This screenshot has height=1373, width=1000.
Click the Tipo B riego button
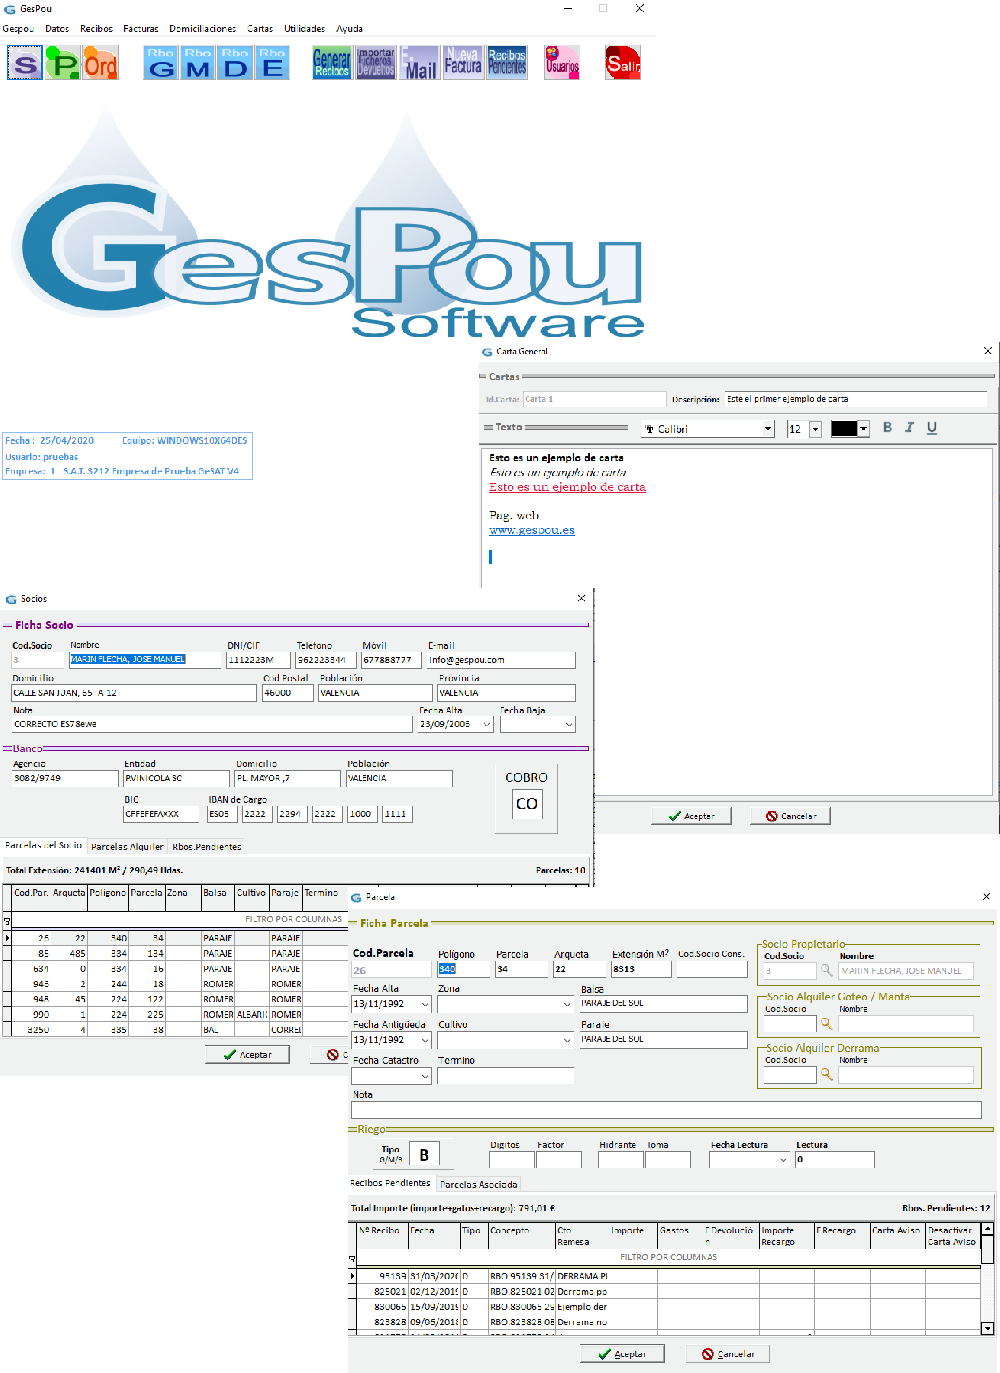click(x=424, y=1155)
